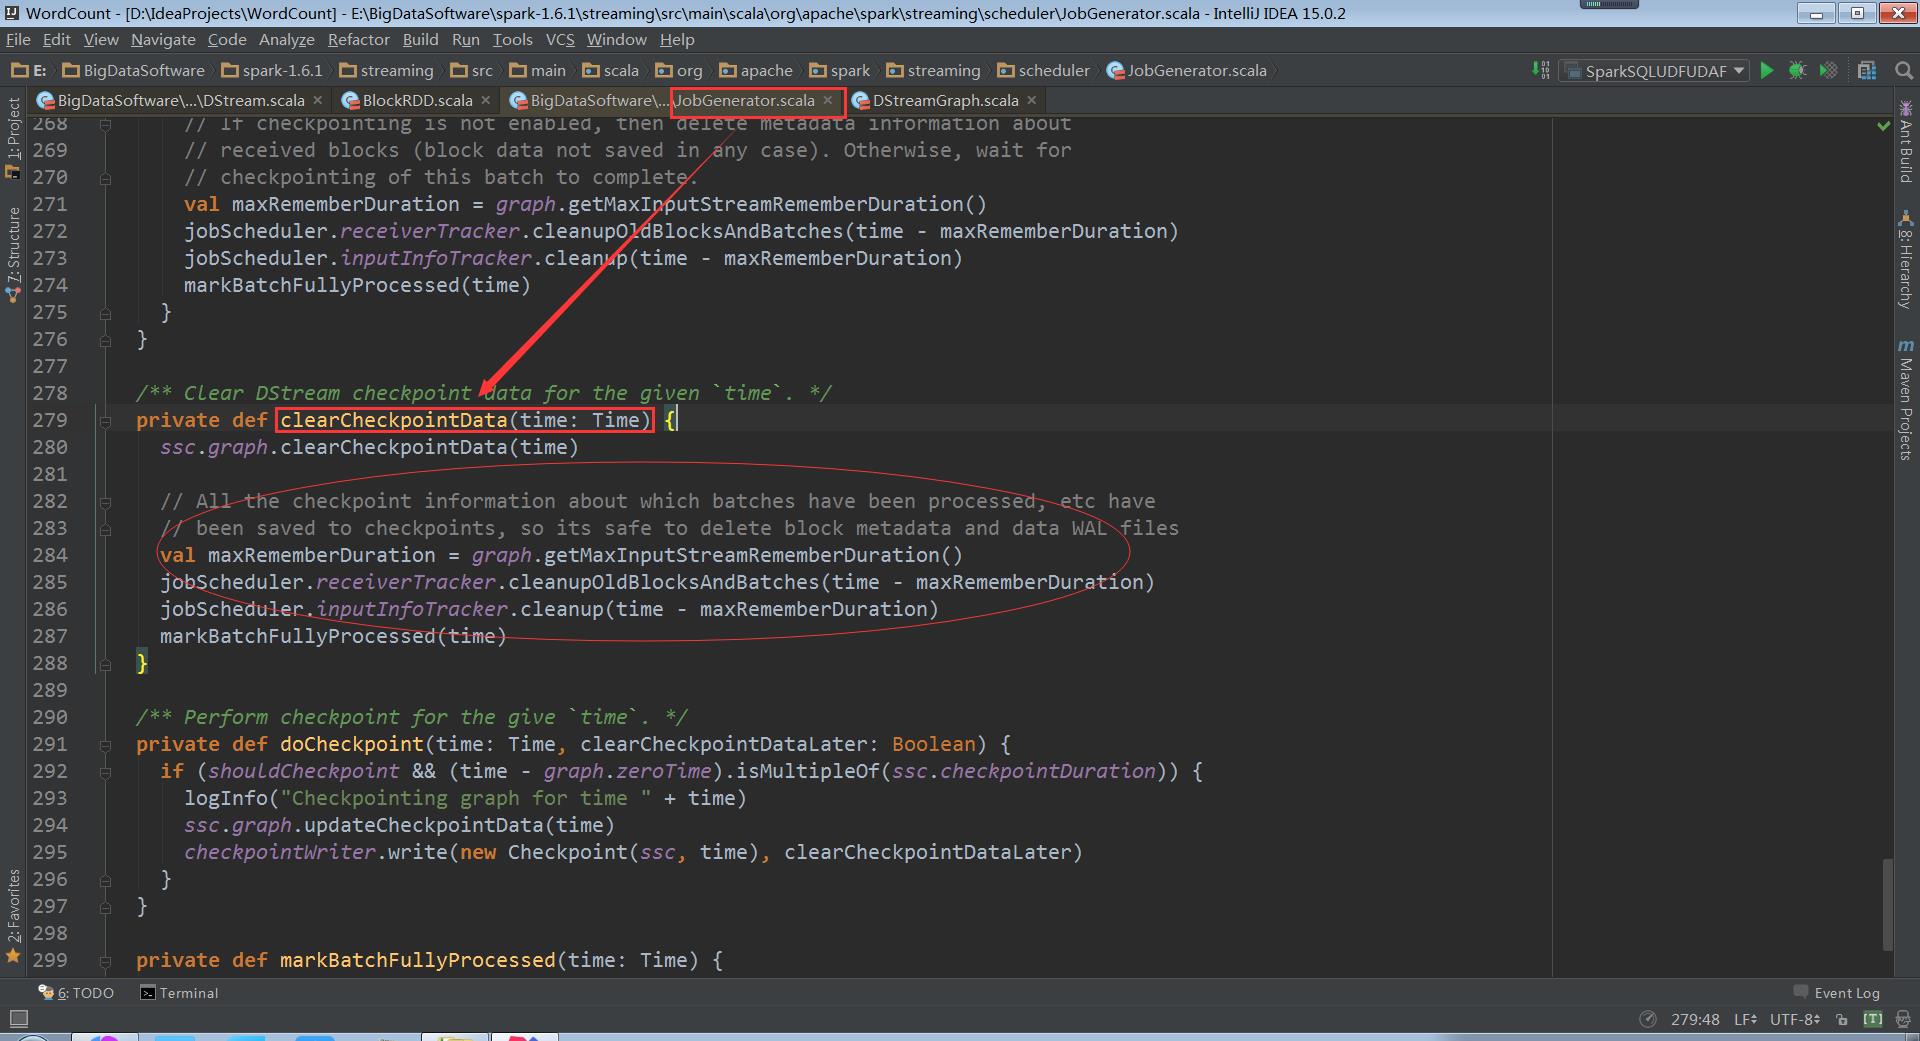Open the Structure tool window
Image resolution: width=1920 pixels, height=1041 pixels.
click(13, 254)
